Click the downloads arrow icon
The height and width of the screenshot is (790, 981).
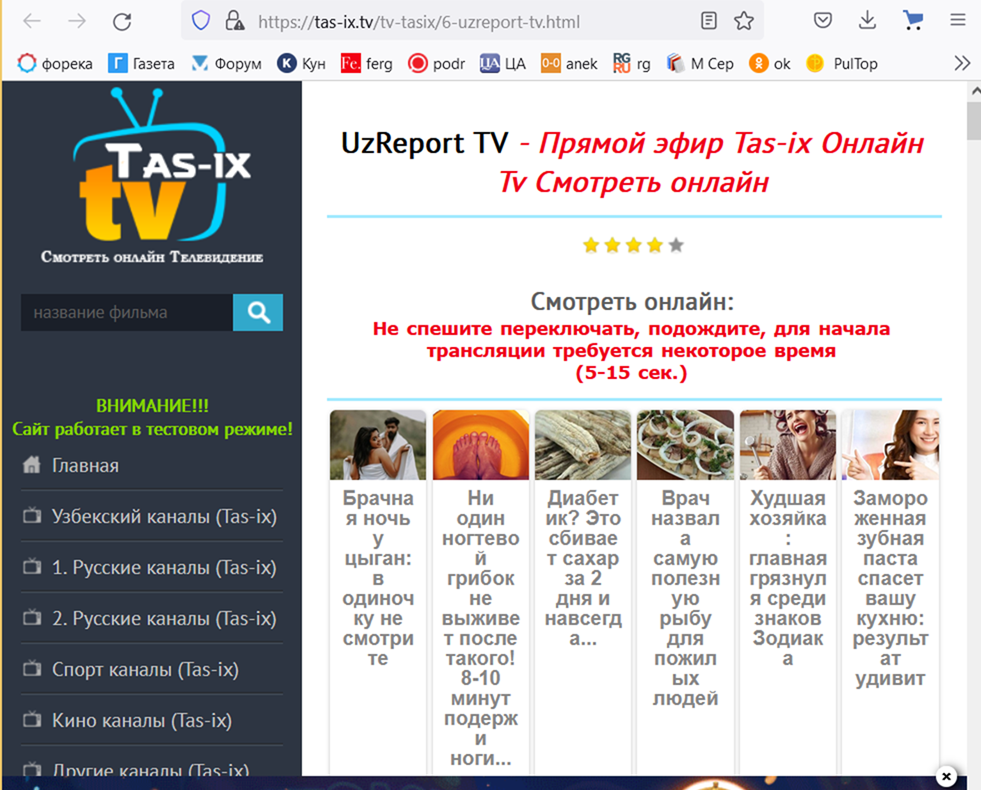867,21
